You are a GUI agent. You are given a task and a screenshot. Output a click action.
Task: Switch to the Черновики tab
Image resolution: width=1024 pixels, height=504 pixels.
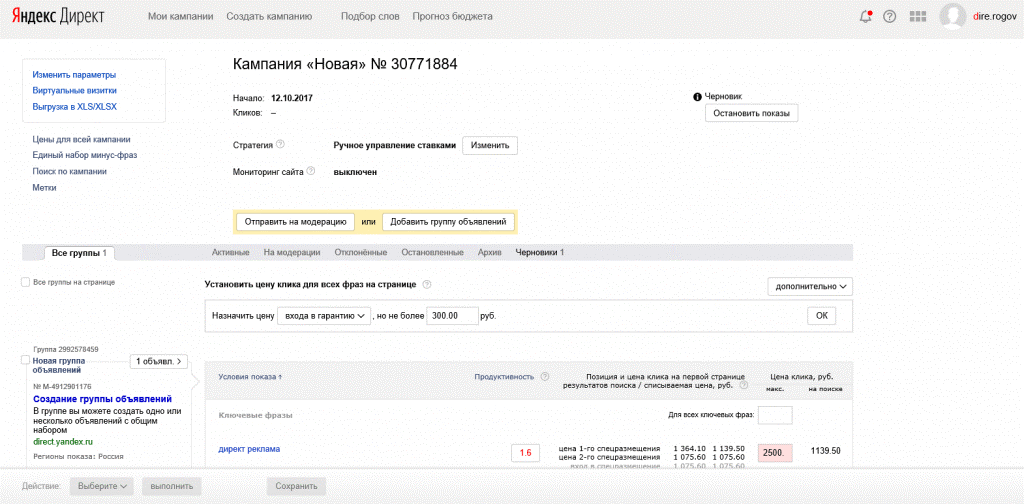[539, 253]
